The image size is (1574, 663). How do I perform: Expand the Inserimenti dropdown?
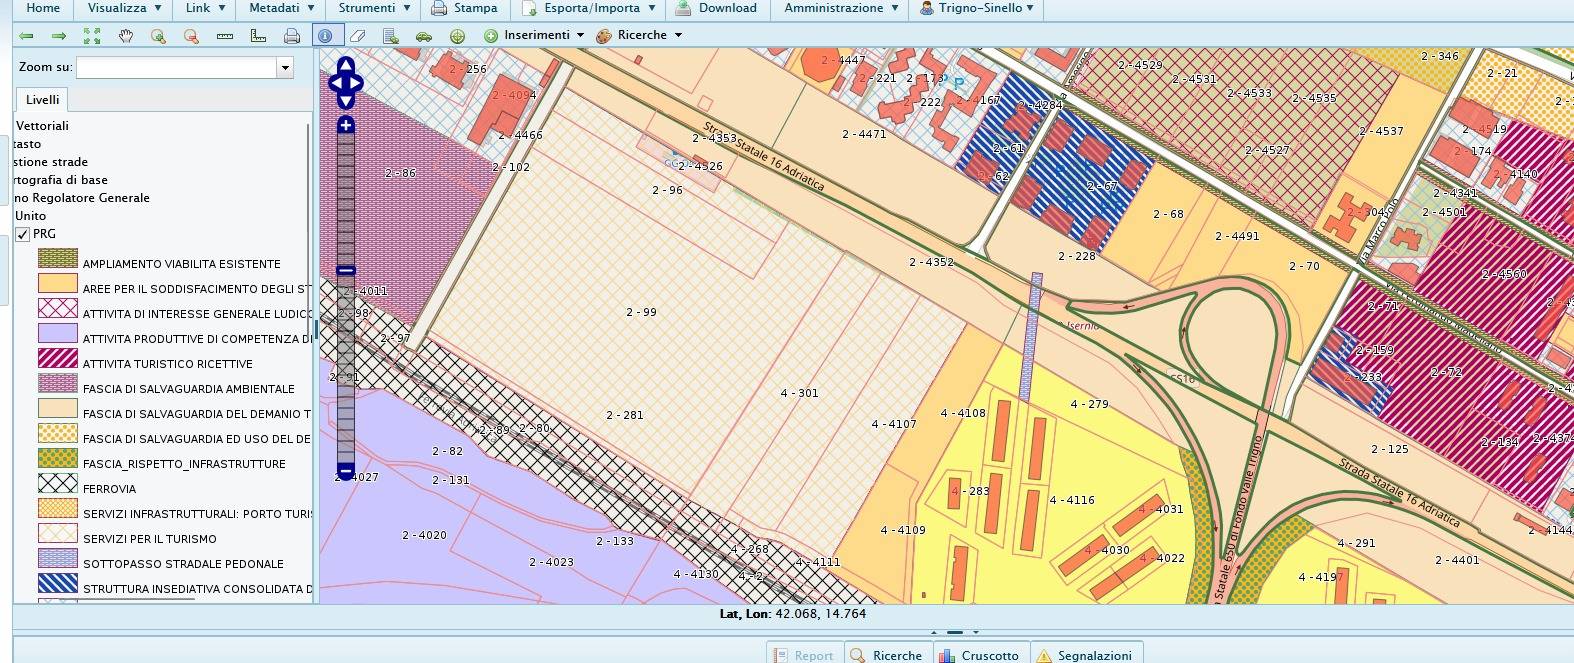click(534, 35)
